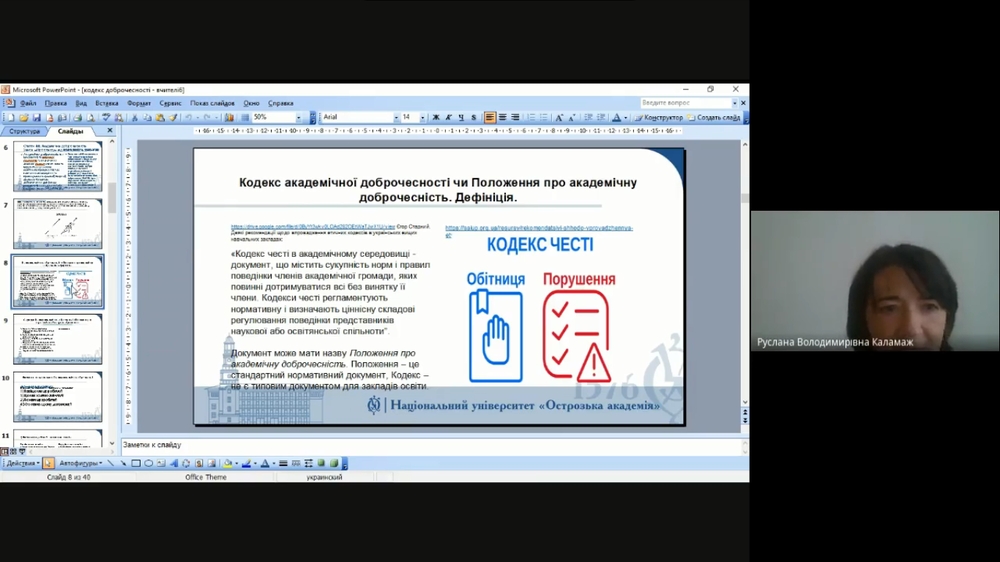The width and height of the screenshot is (1000, 562).
Task: Toggle underline formatting (Ч)
Action: (461, 117)
